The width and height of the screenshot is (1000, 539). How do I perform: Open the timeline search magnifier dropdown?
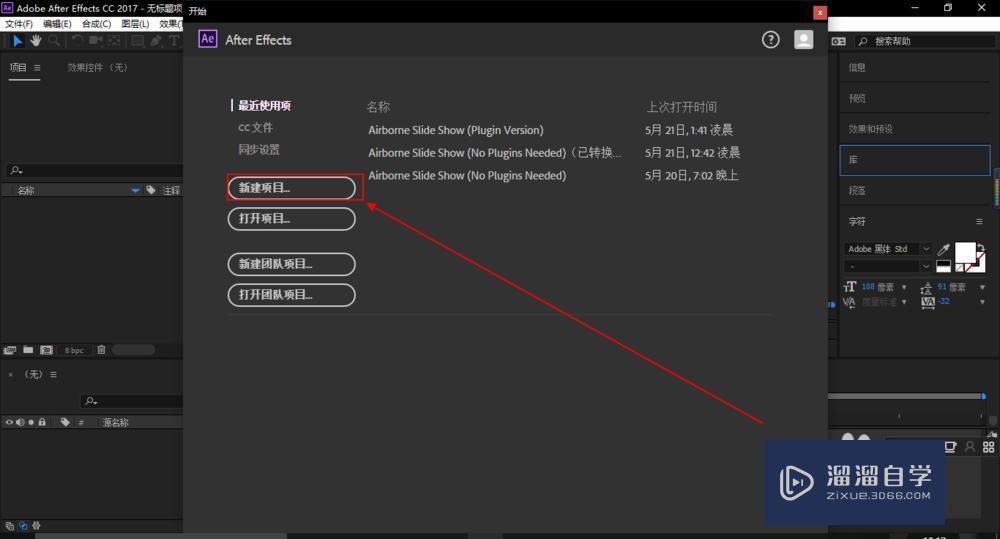(x=91, y=401)
